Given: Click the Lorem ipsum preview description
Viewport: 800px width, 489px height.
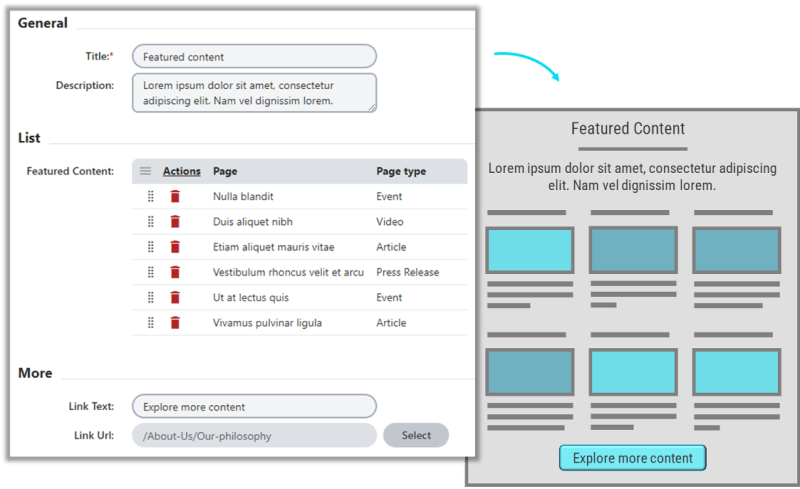Looking at the screenshot, I should pos(632,177).
